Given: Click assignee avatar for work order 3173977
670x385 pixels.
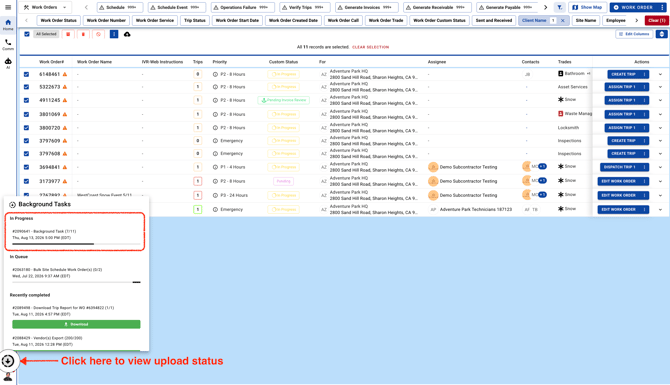Looking at the screenshot, I should pos(433,181).
